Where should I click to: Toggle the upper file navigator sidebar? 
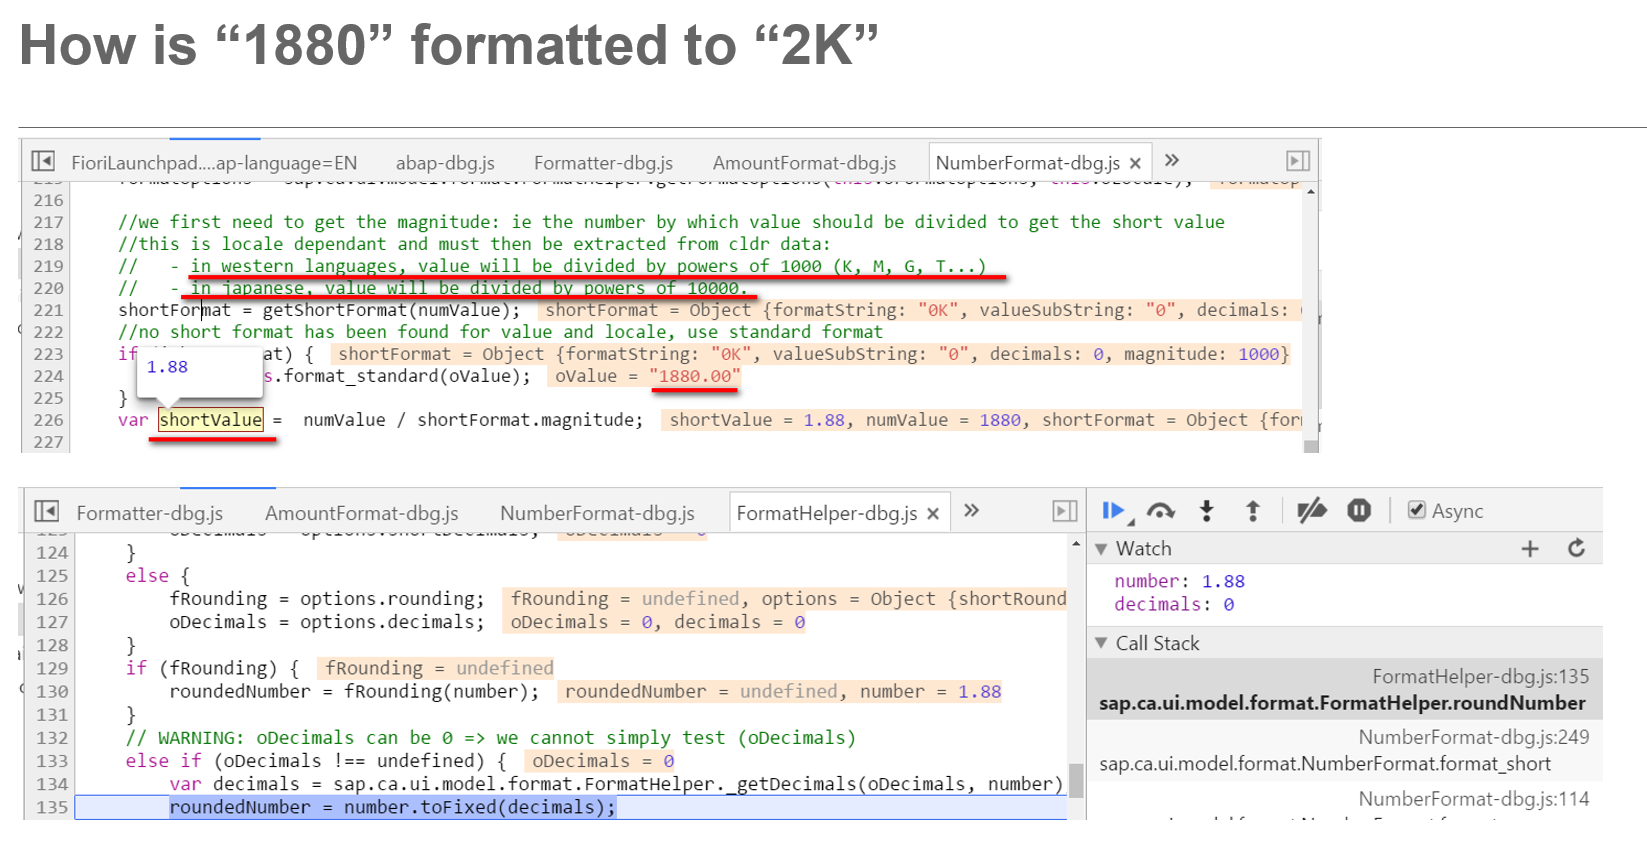(x=43, y=161)
